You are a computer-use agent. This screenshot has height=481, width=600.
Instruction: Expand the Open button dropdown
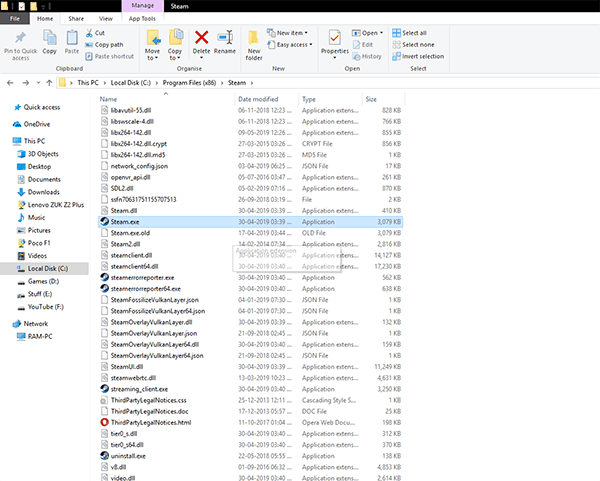[x=381, y=33]
